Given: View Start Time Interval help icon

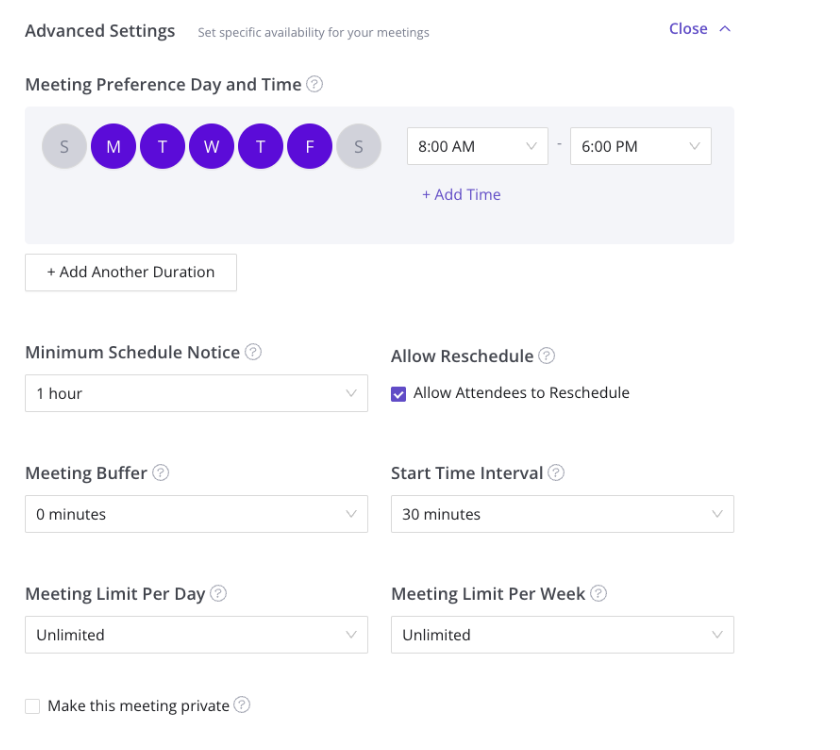Looking at the screenshot, I should (556, 472).
